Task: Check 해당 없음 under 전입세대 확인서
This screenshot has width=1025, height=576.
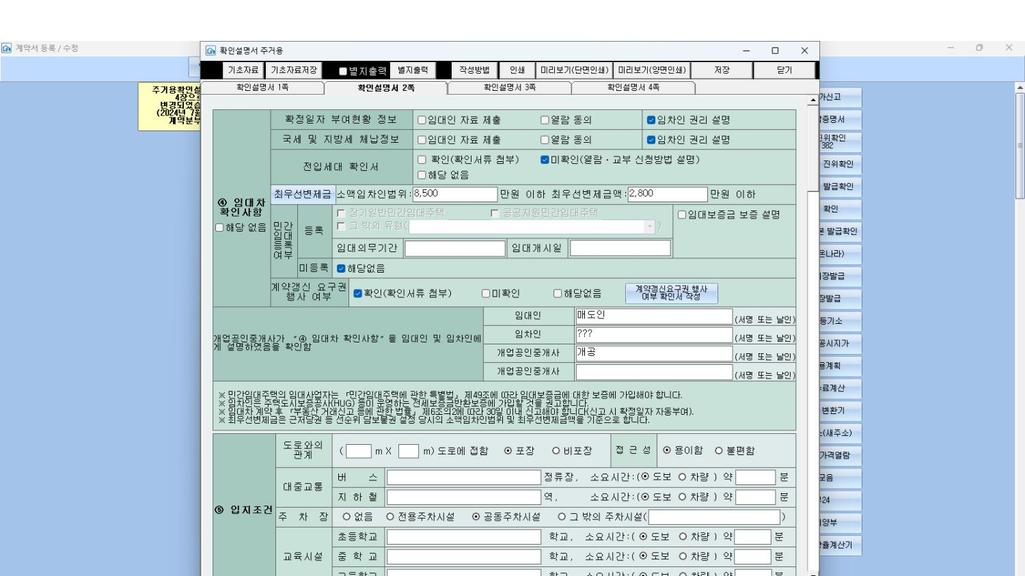Action: (x=422, y=175)
